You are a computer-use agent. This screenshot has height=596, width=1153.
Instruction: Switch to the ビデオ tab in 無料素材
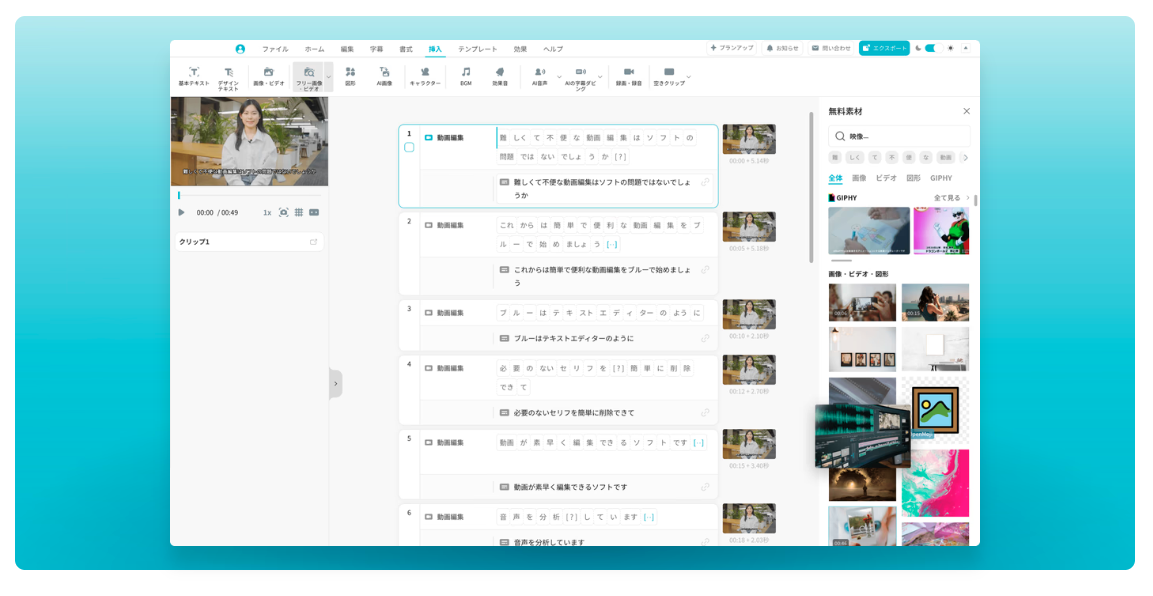[x=886, y=178]
